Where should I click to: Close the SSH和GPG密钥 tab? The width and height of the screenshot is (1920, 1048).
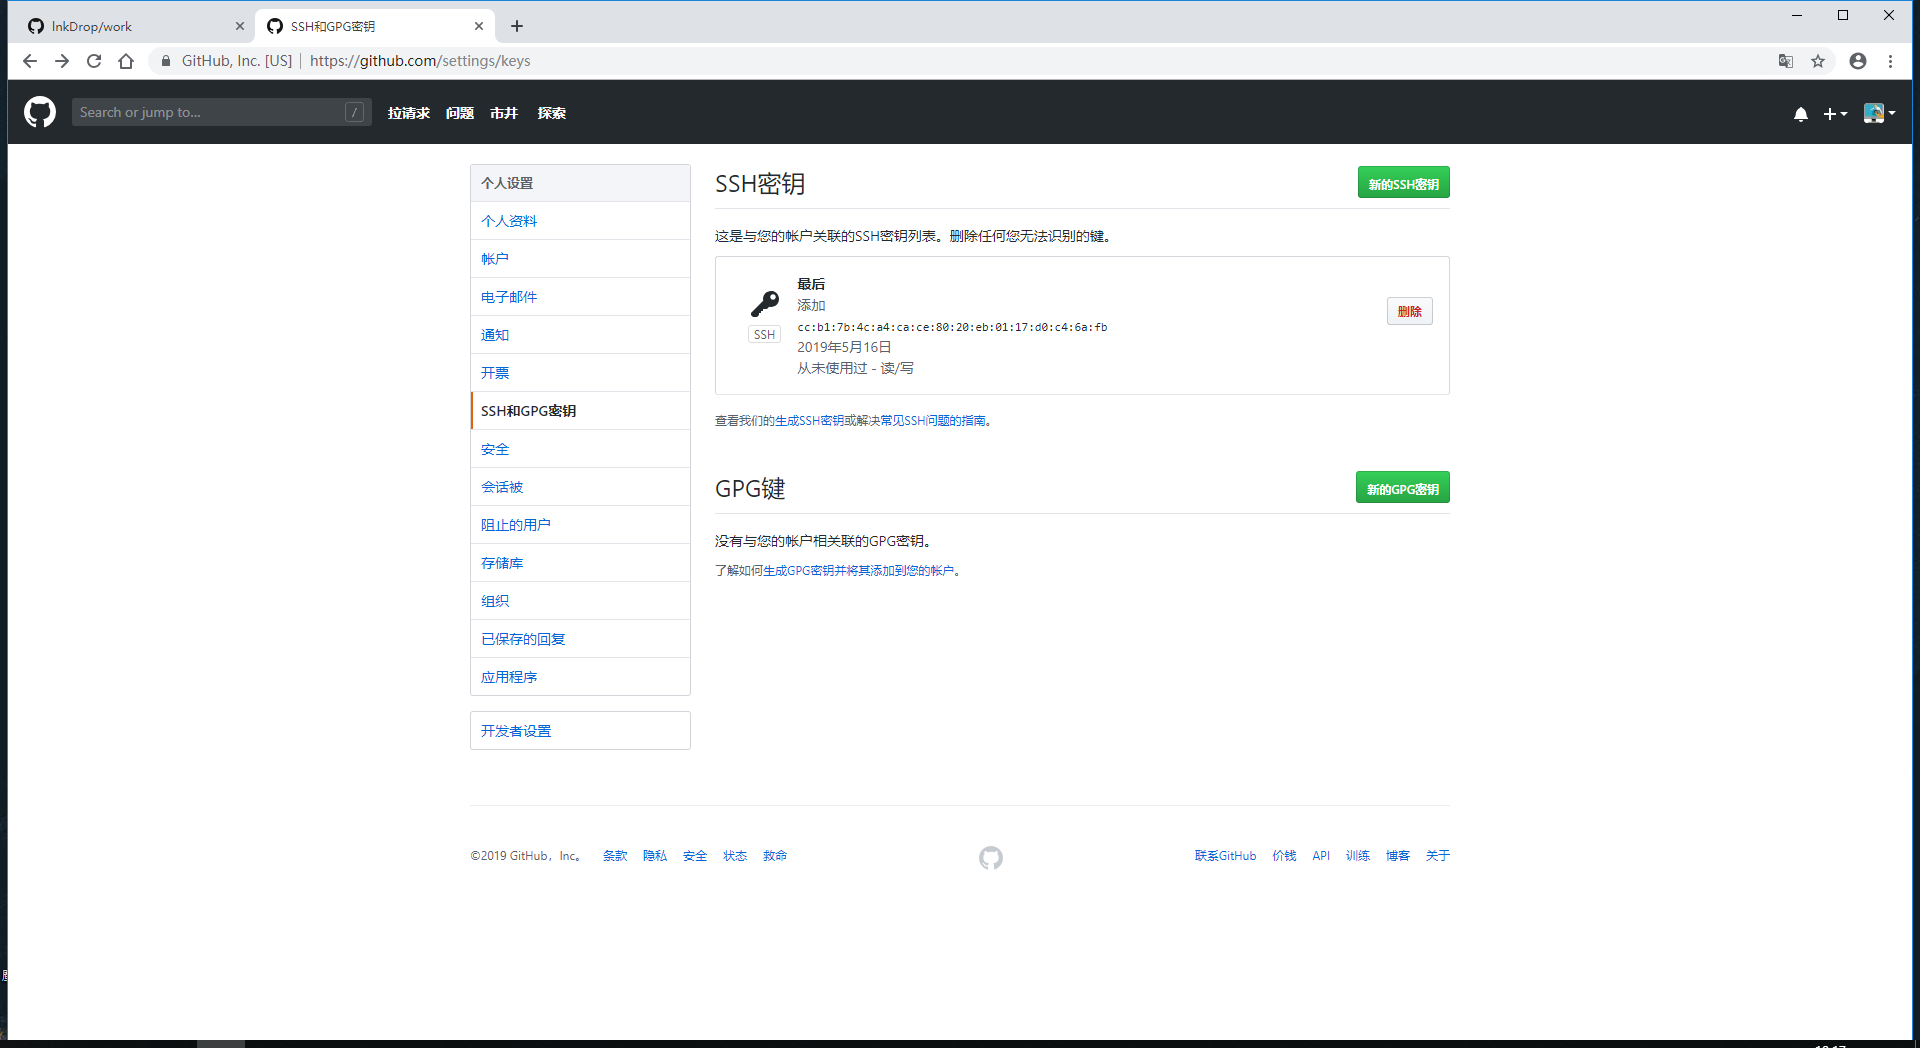pos(479,26)
